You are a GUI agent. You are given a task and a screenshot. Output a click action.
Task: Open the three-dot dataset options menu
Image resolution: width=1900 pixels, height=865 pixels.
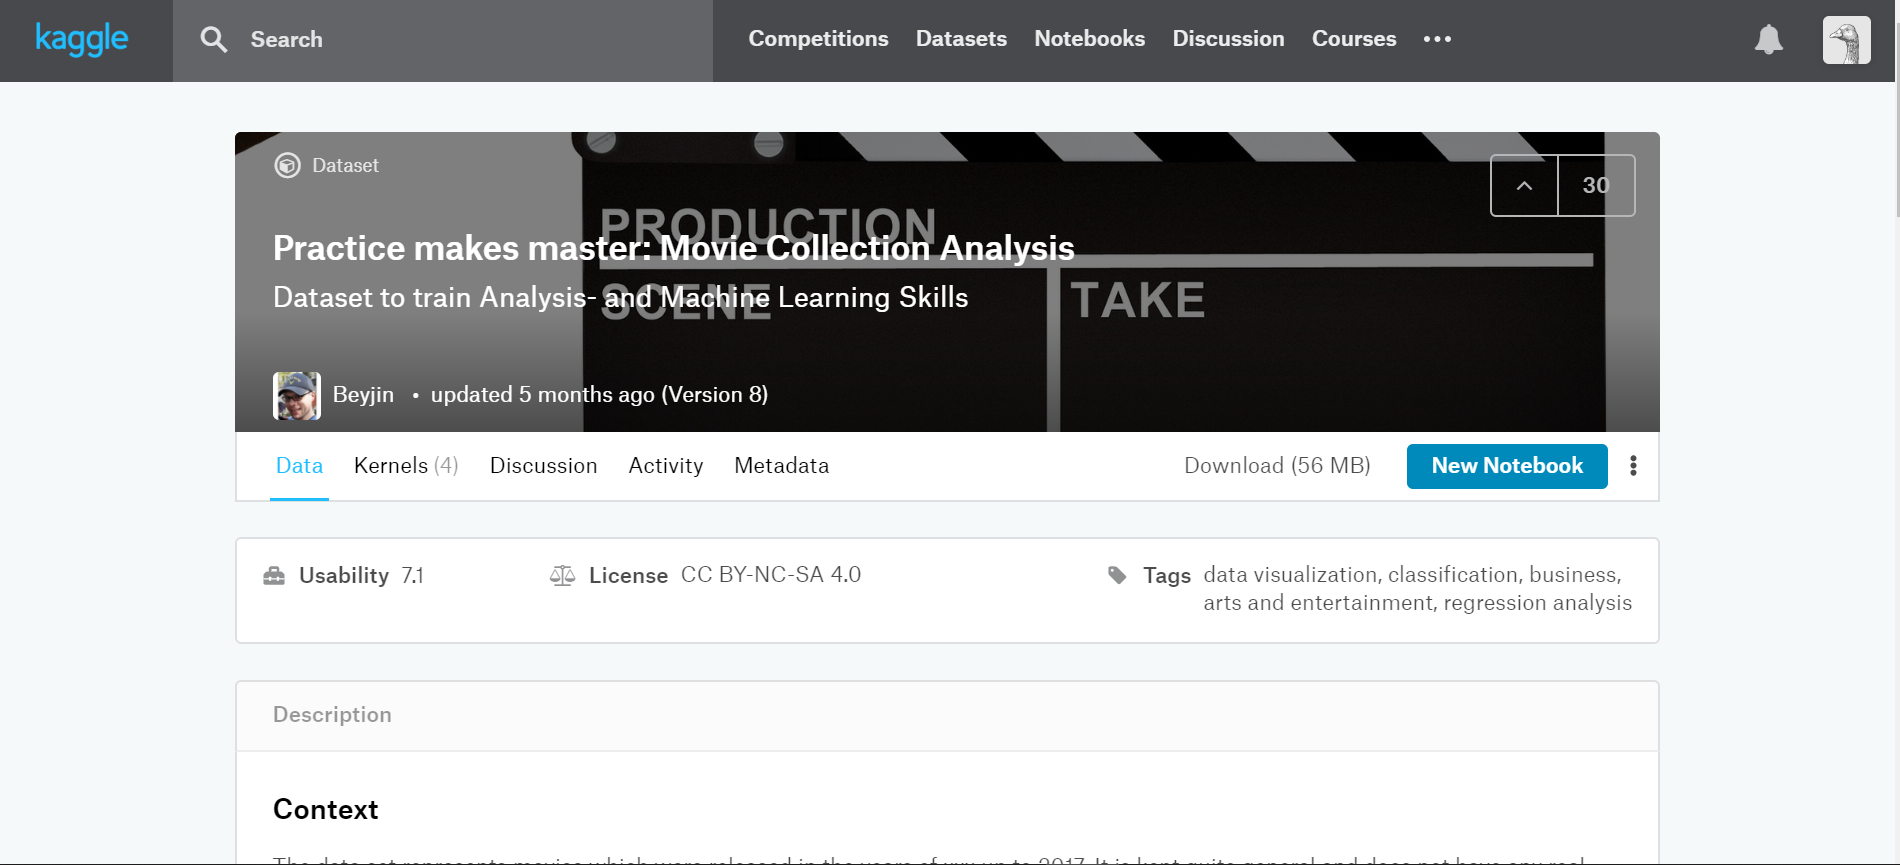[x=1633, y=466]
